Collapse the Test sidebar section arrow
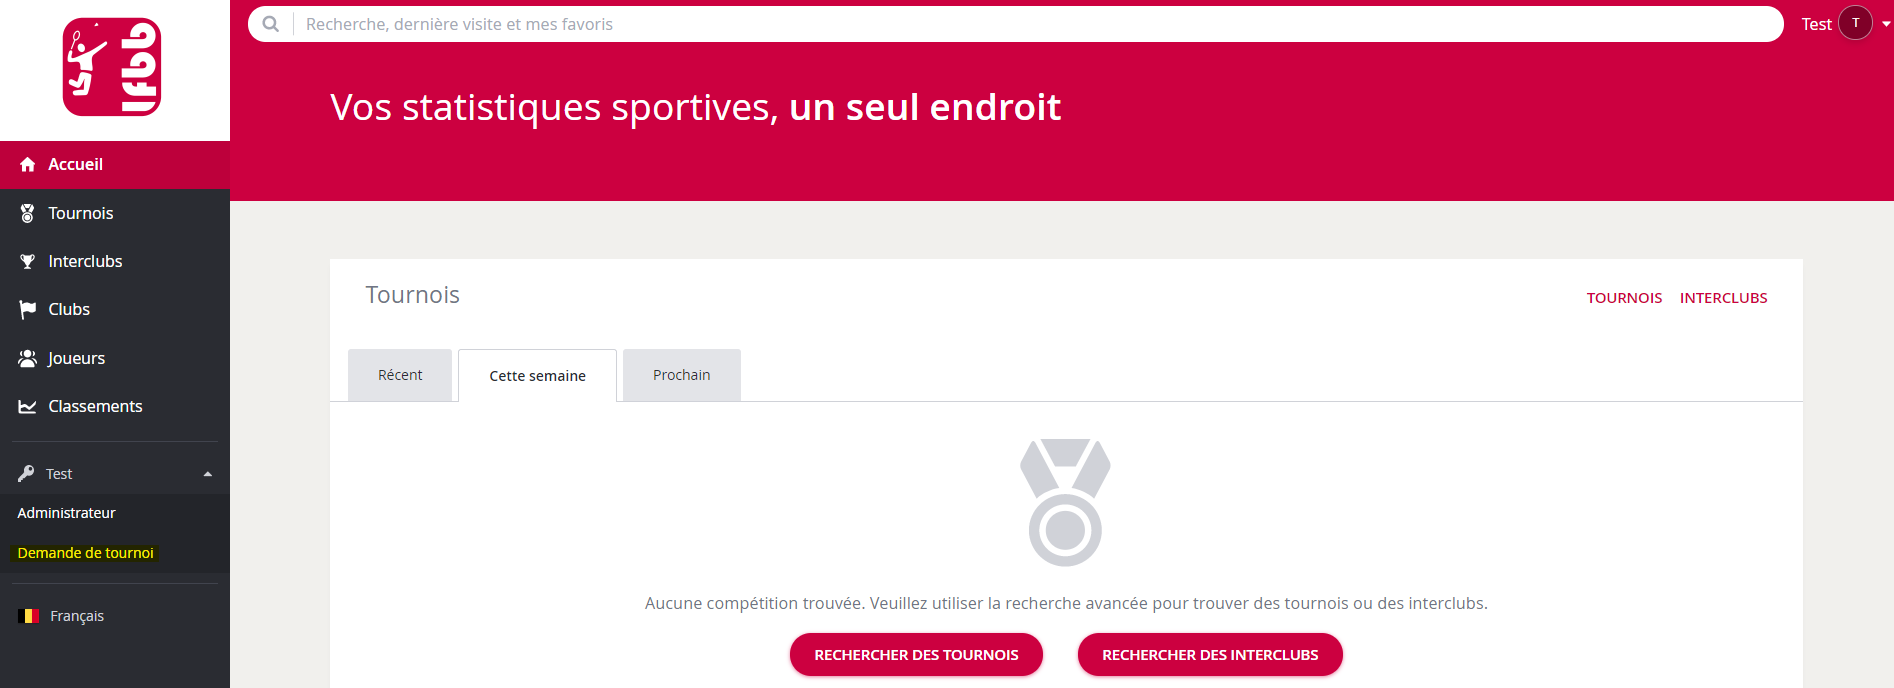 click(x=208, y=474)
